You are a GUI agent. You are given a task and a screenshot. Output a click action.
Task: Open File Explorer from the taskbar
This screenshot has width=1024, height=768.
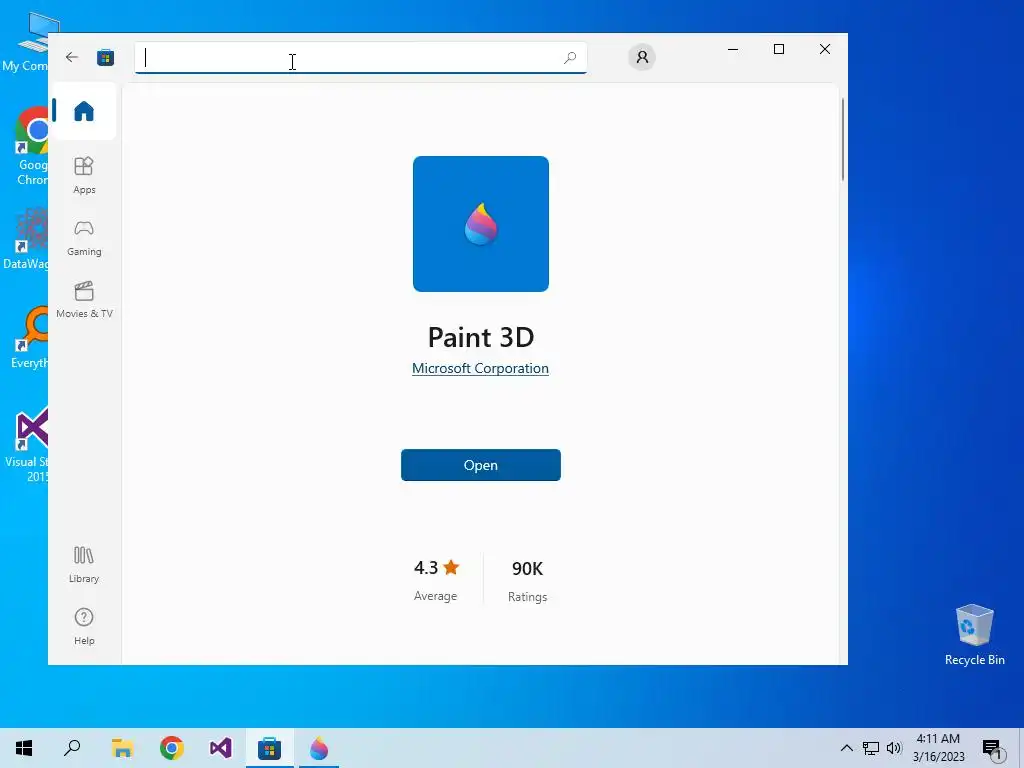click(x=122, y=748)
